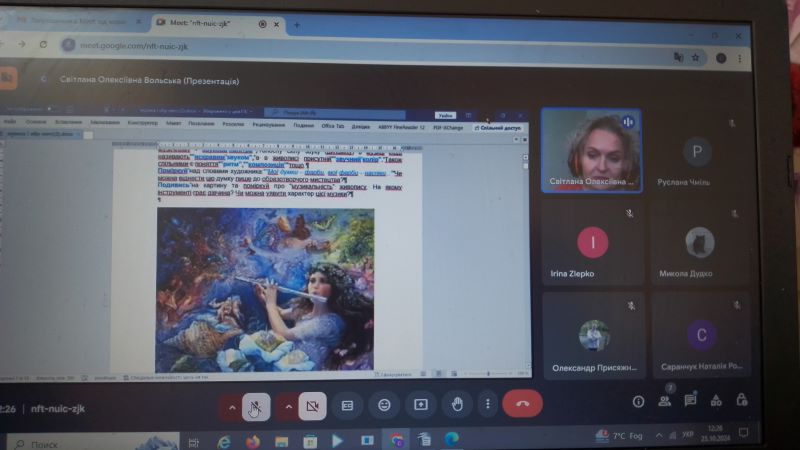The image size is (800, 450).
Task: Switch to Chrome on the taskbar
Action: coord(396,439)
